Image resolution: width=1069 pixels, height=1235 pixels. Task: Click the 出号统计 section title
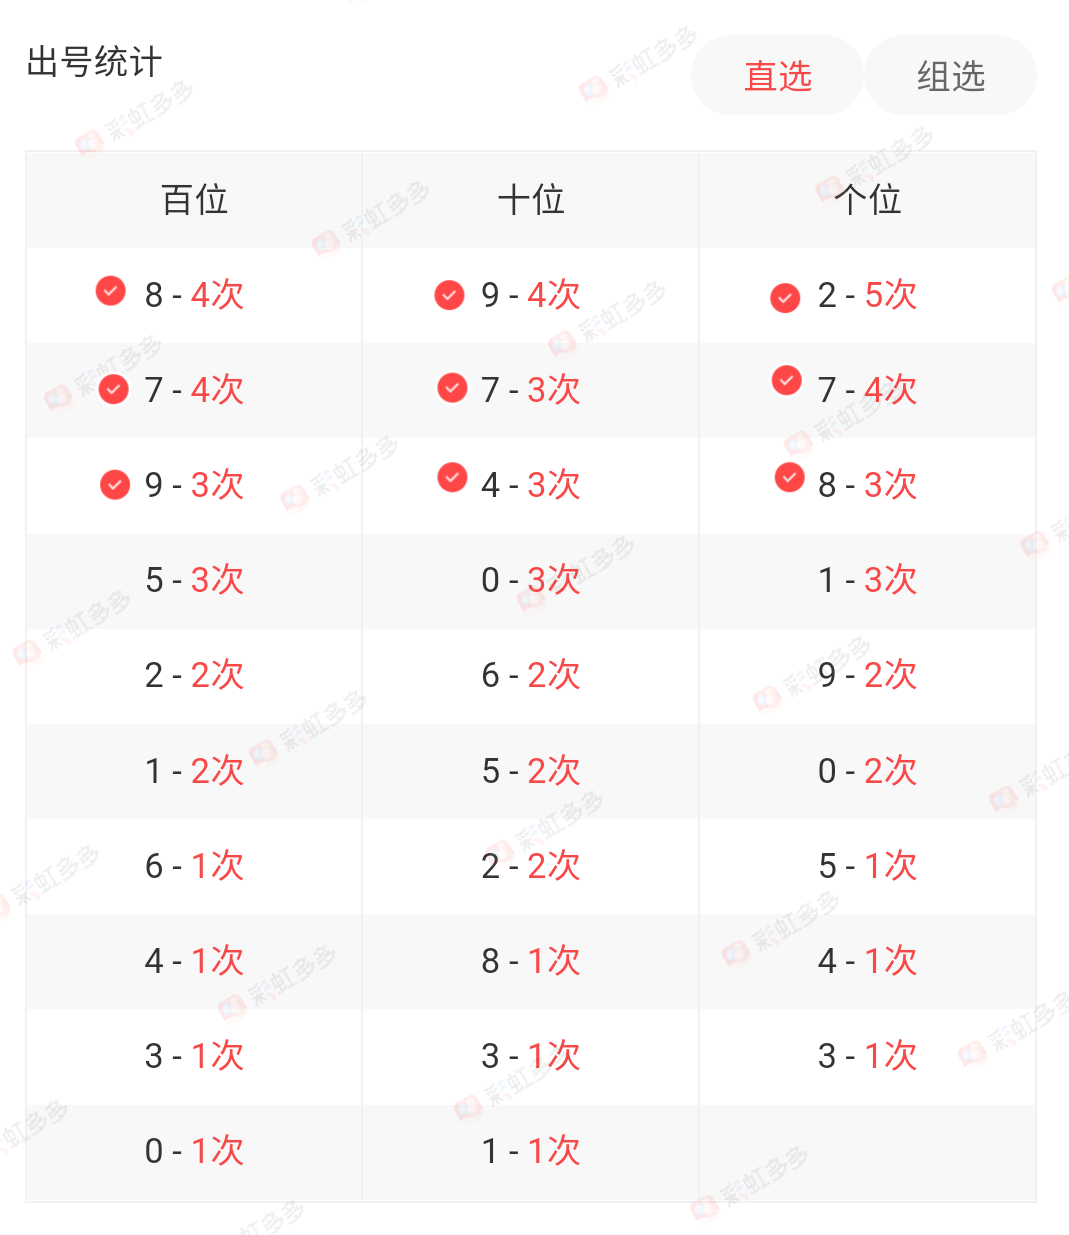(x=94, y=62)
